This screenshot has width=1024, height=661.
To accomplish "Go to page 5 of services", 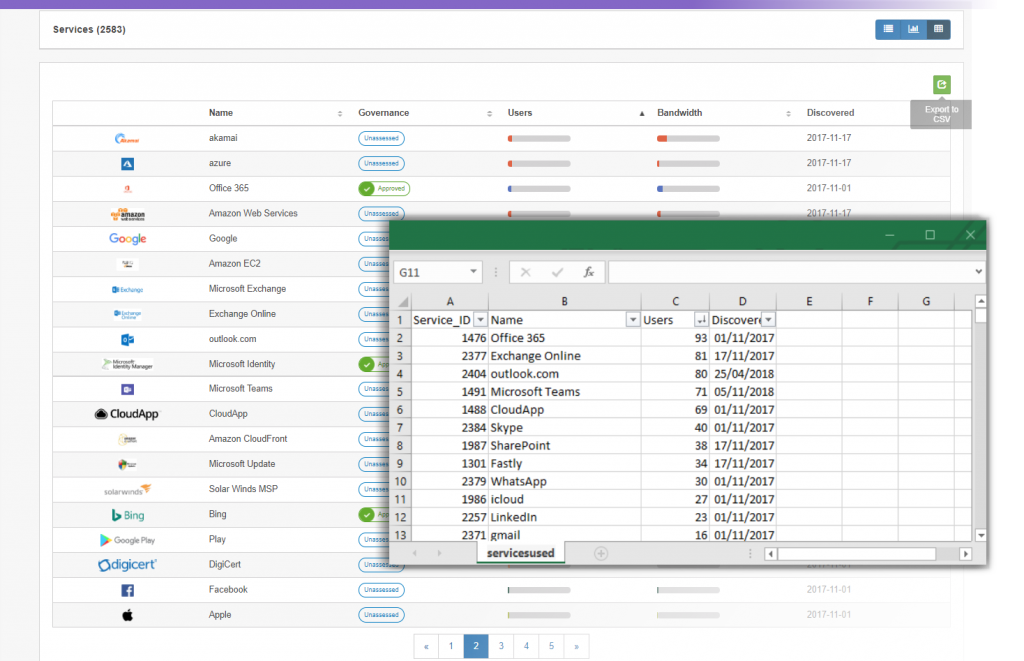I will (551, 646).
